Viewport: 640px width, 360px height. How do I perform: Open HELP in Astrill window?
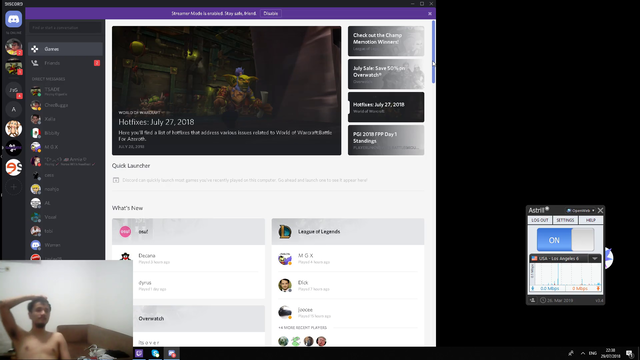(x=591, y=220)
